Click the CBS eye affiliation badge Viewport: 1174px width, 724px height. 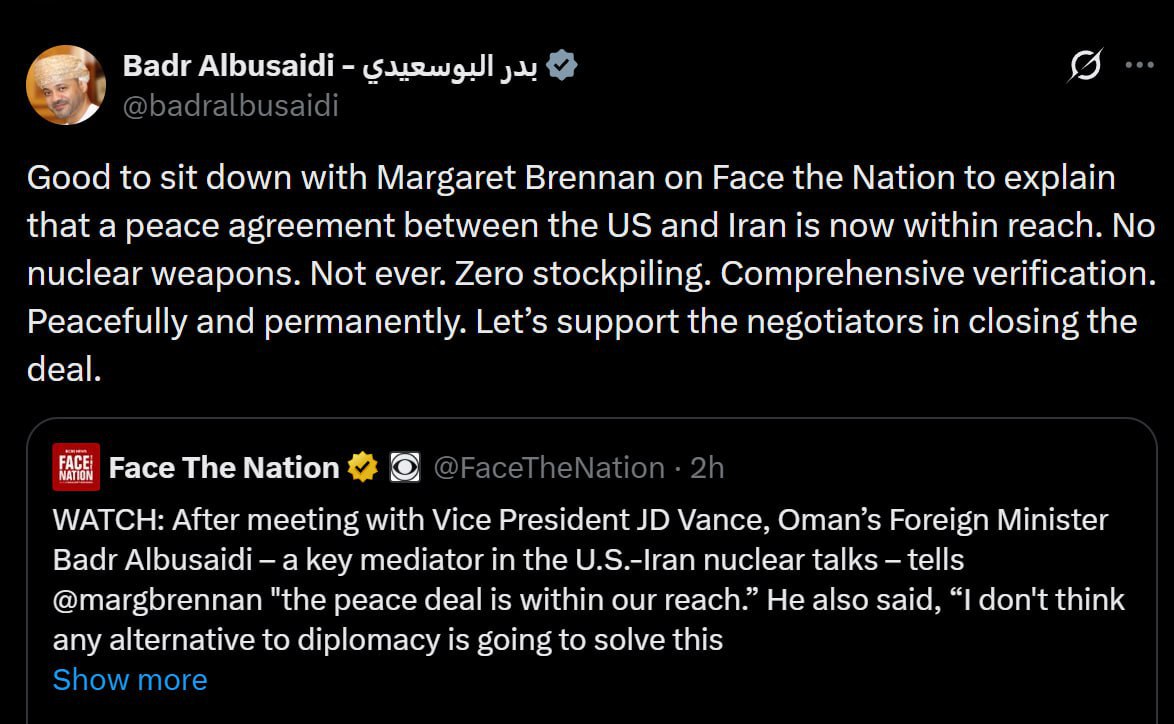[x=404, y=467]
